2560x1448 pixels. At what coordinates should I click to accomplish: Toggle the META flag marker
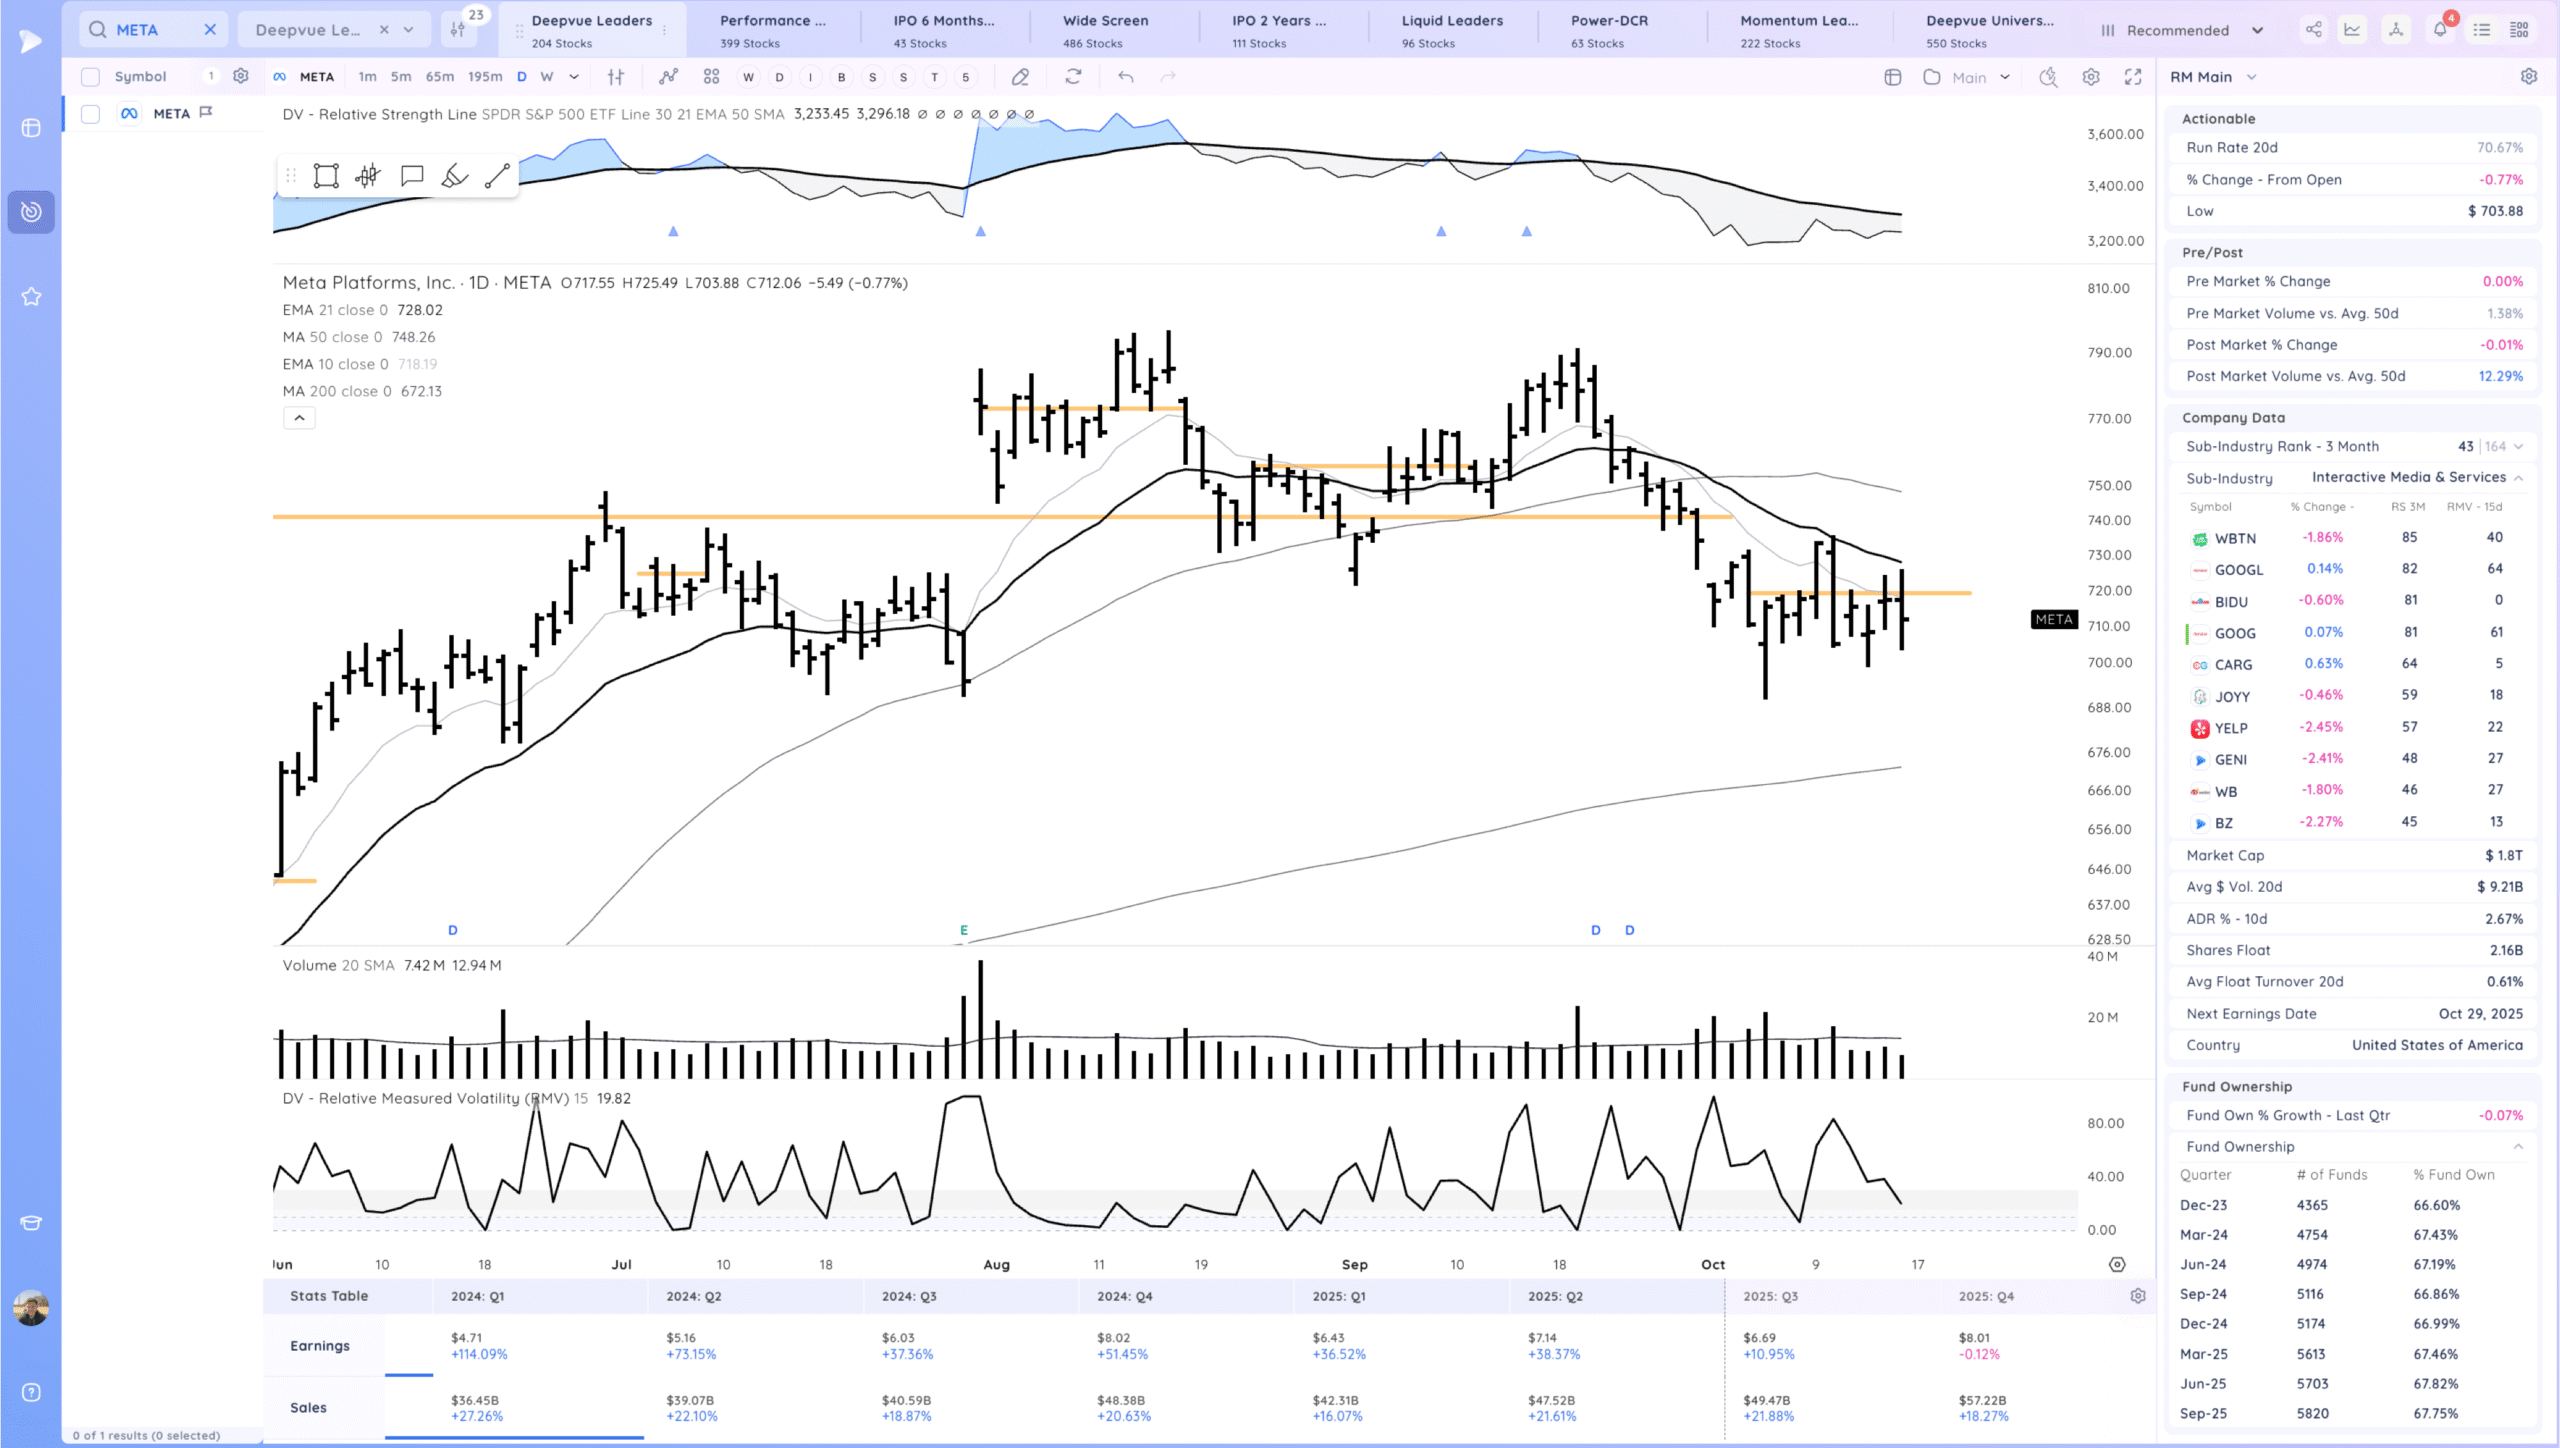[206, 113]
